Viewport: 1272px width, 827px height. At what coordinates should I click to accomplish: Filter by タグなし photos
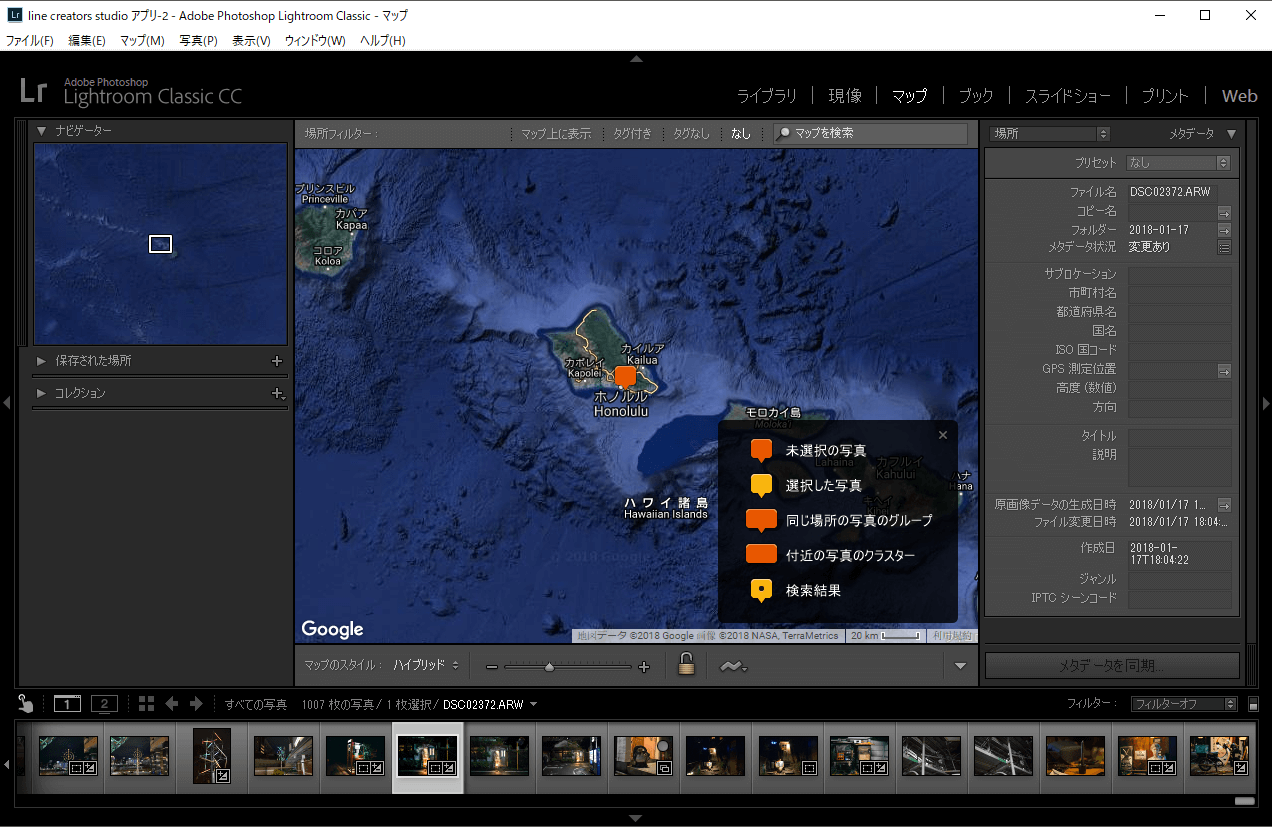(691, 133)
